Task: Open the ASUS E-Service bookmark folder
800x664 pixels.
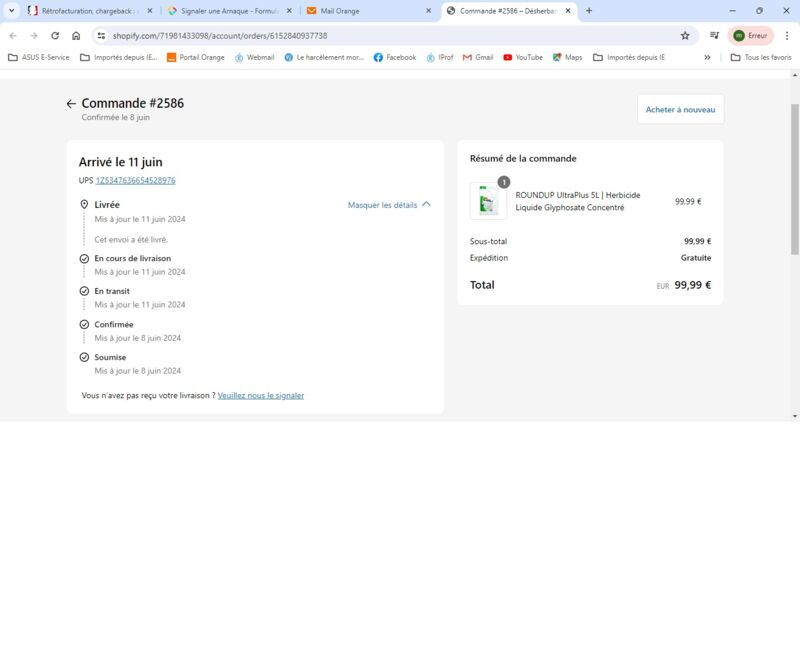Action: (39, 58)
